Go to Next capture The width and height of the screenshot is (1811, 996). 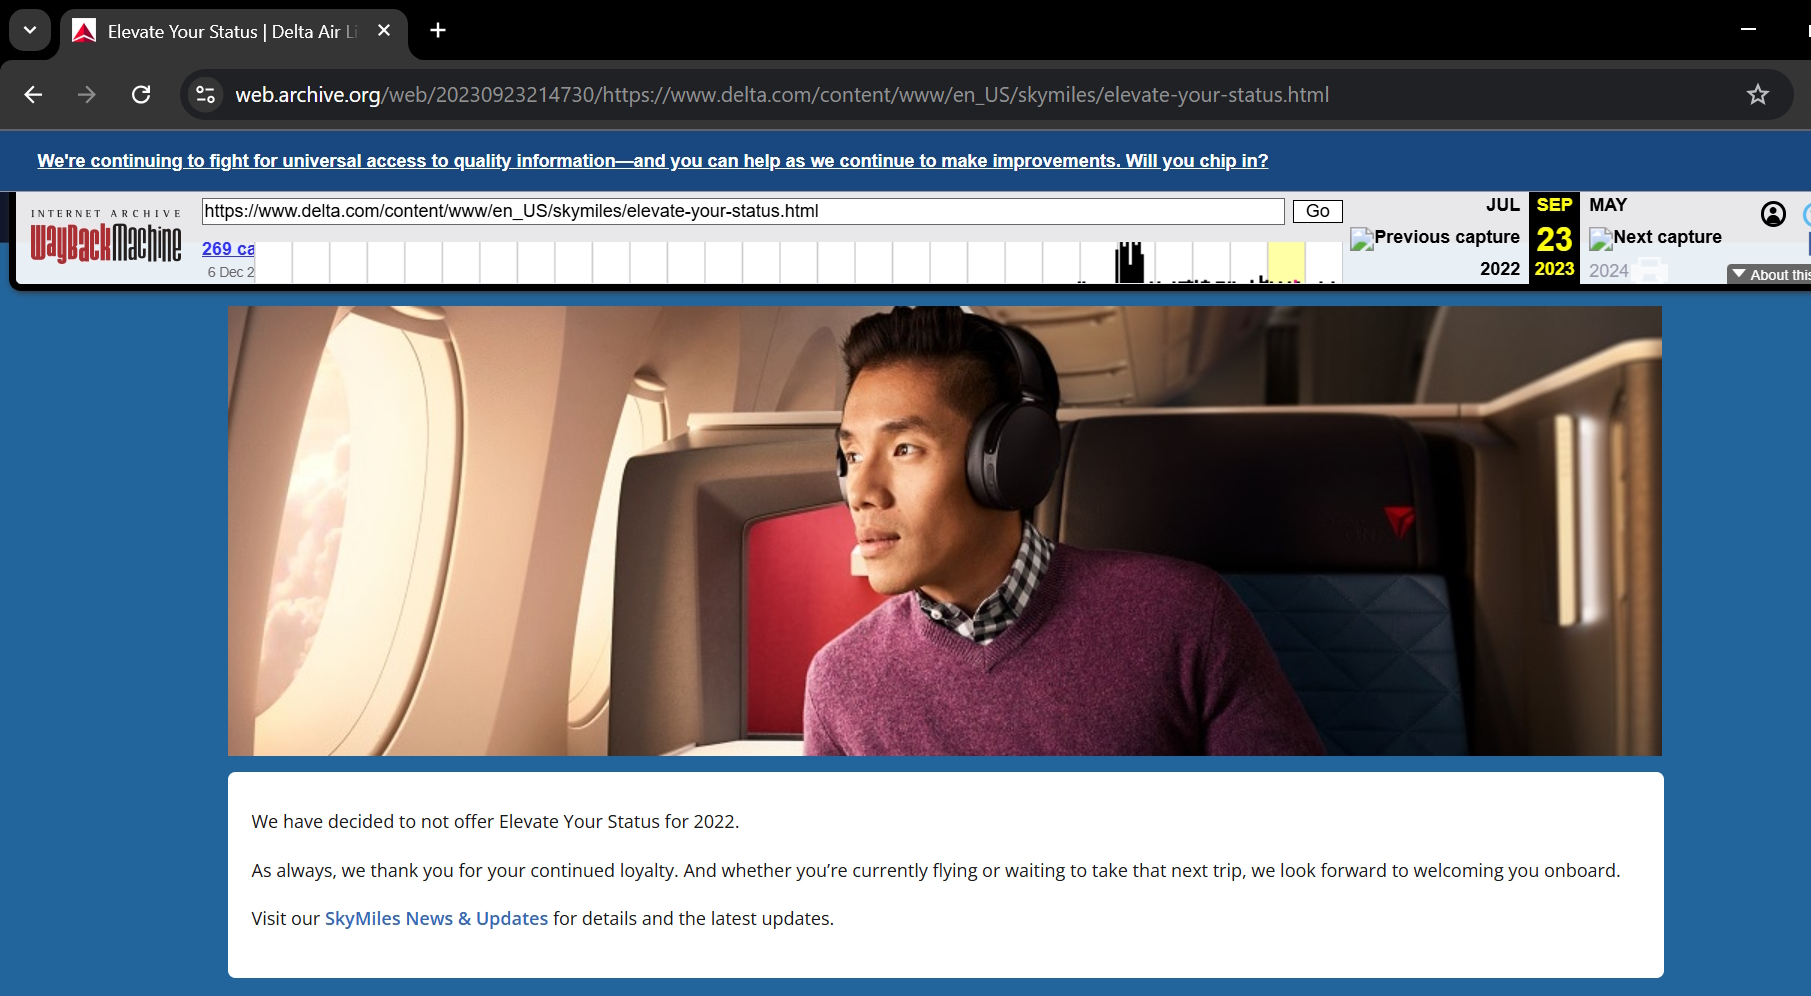pos(1656,237)
